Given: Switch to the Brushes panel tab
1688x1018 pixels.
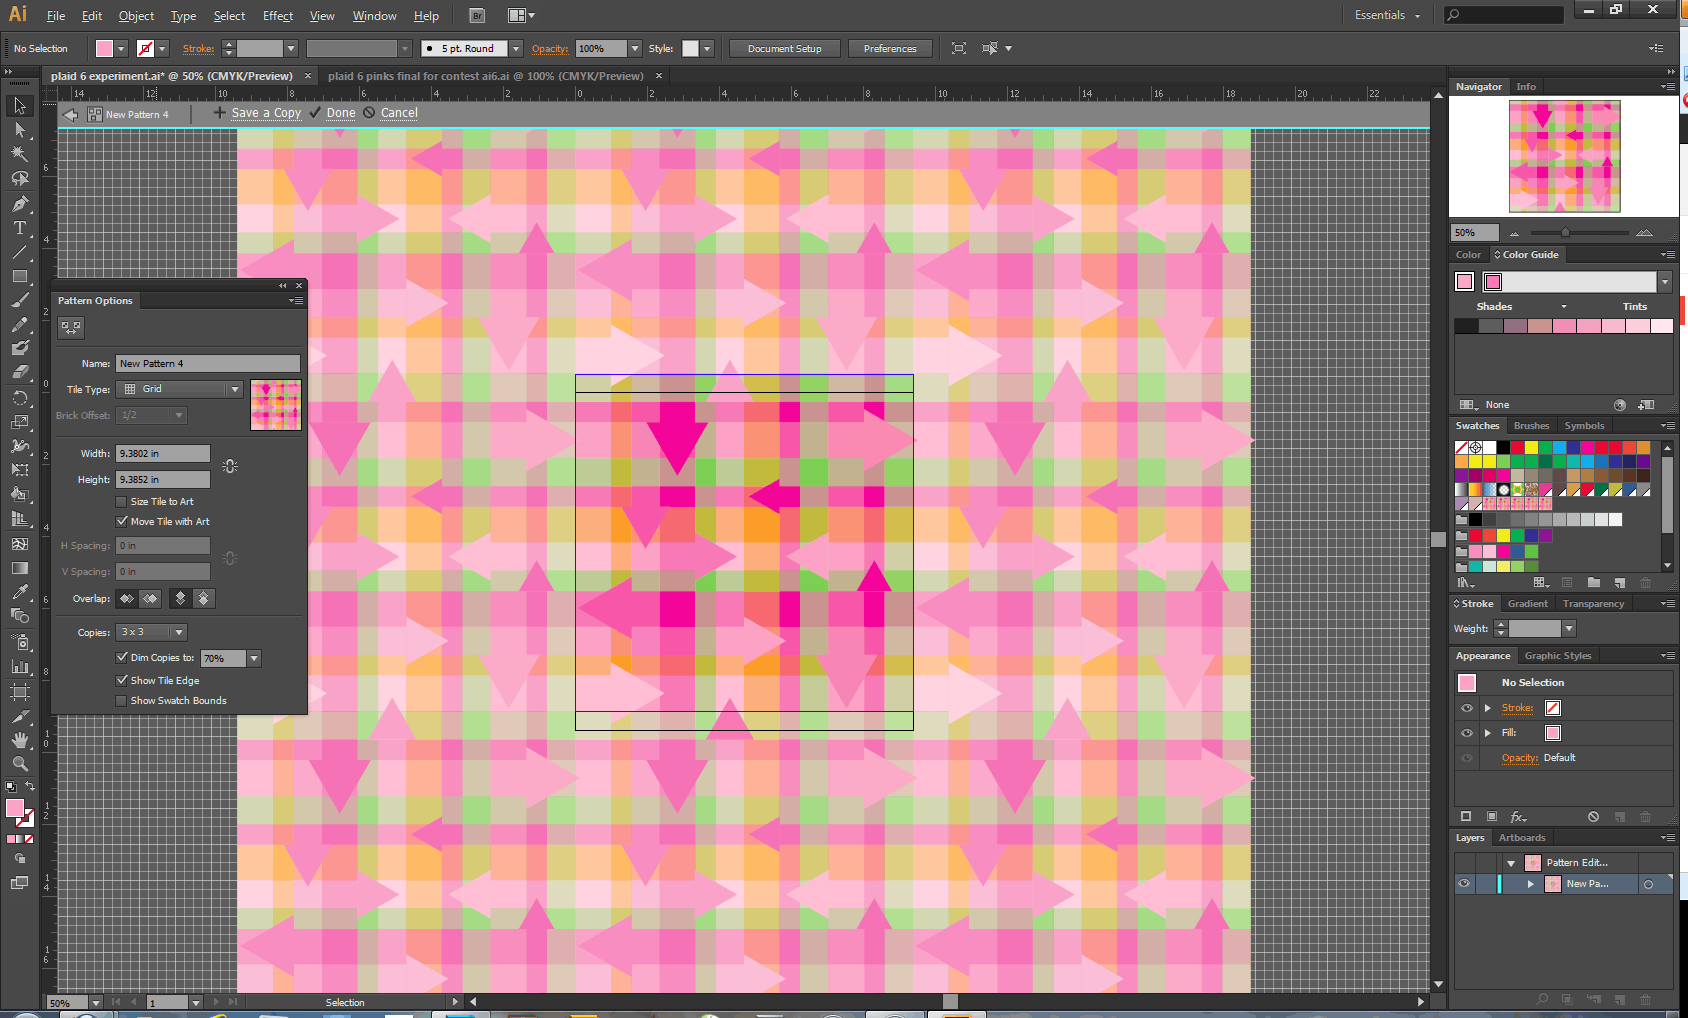Looking at the screenshot, I should click(1531, 426).
